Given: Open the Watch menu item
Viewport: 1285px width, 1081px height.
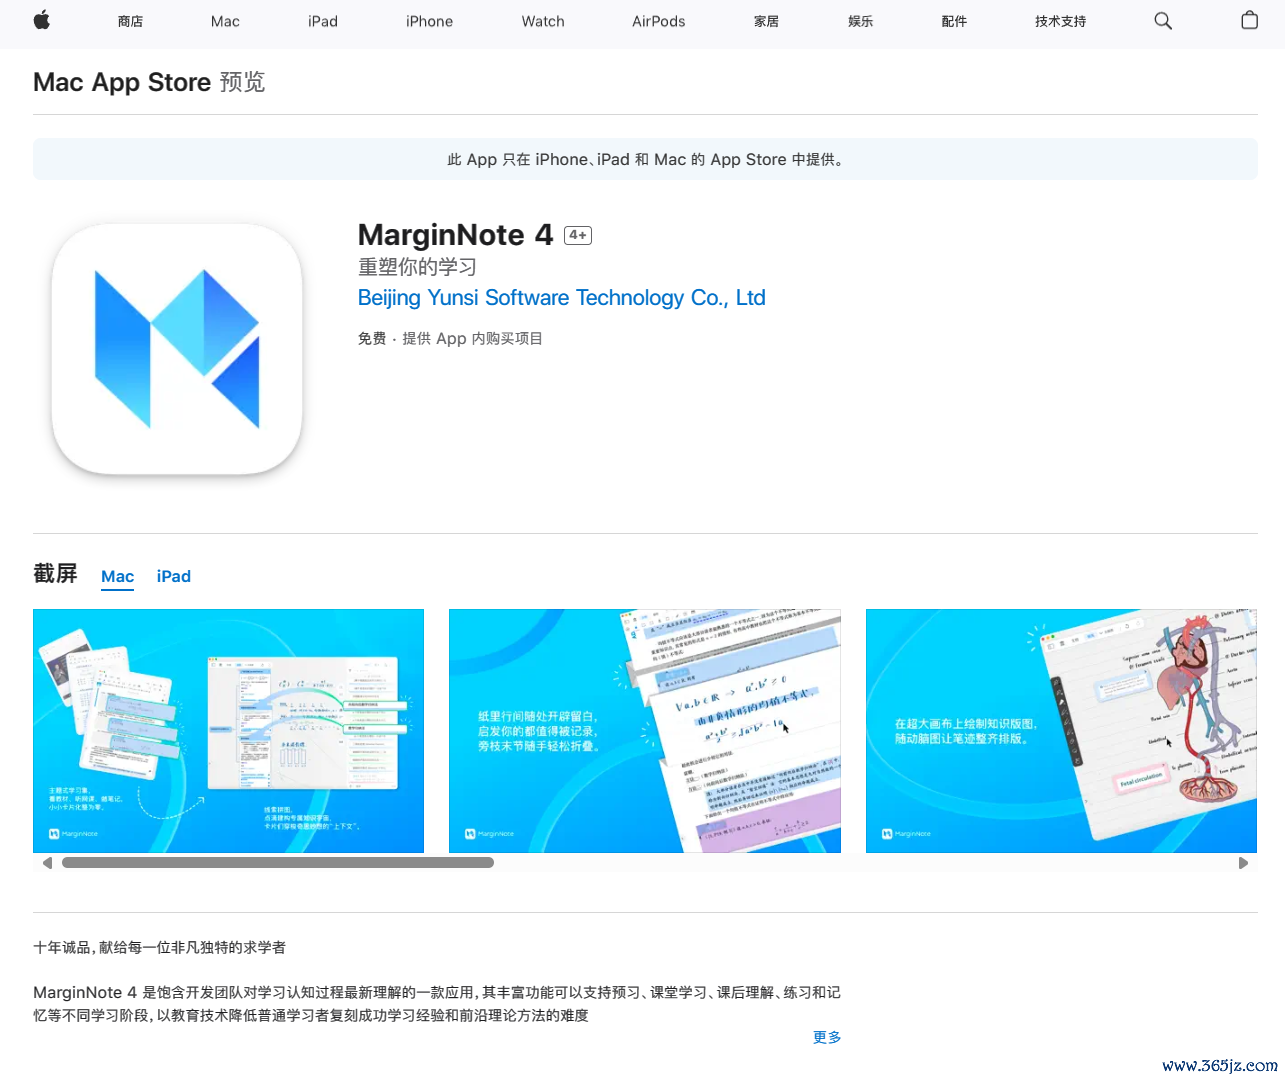Looking at the screenshot, I should [543, 21].
